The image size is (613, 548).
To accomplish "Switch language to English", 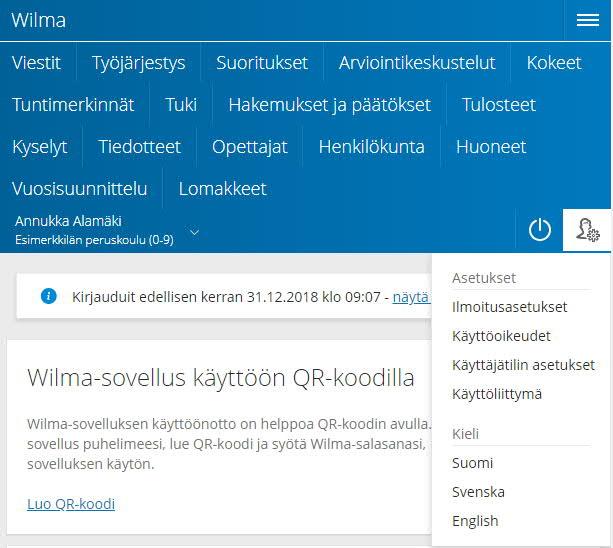I will 475,521.
